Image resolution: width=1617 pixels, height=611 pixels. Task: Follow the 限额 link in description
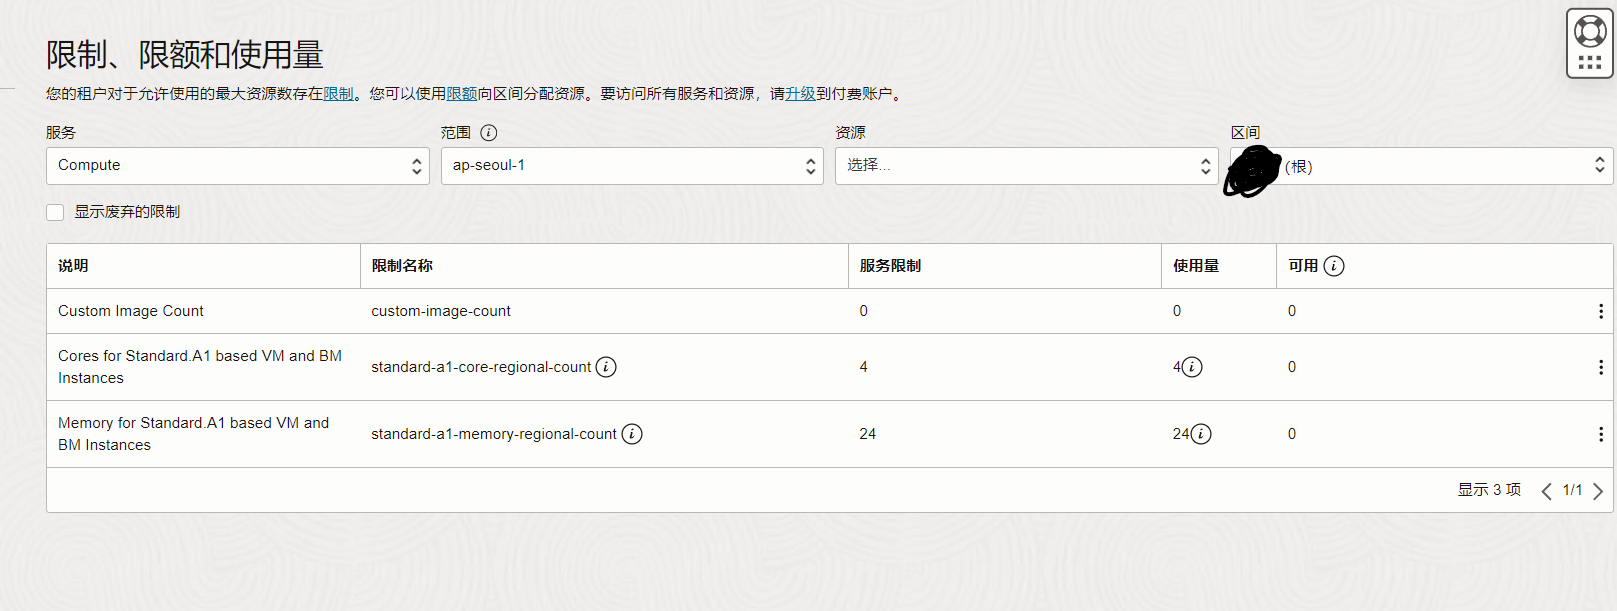461,94
